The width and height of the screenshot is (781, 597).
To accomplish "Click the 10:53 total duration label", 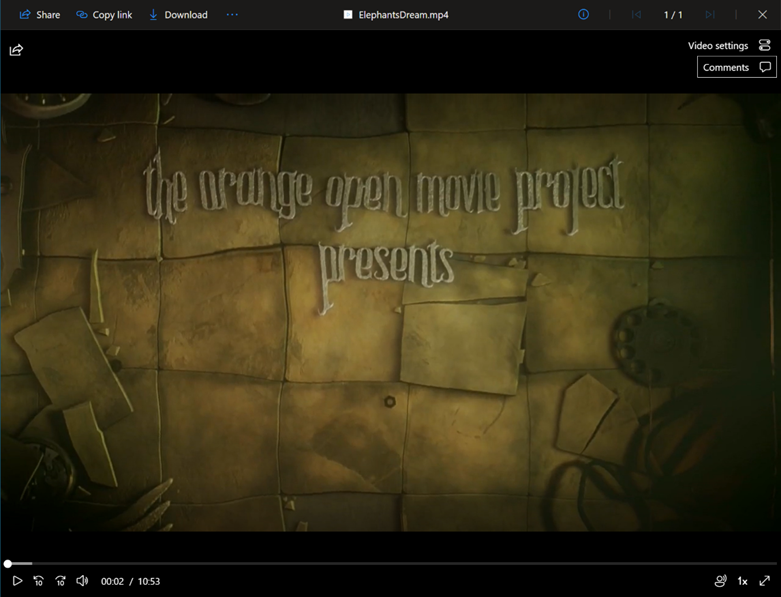I will [x=149, y=581].
